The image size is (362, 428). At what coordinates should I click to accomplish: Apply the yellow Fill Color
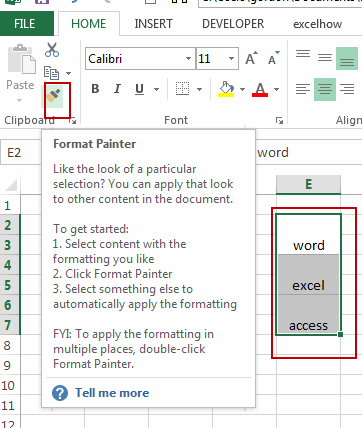tap(226, 89)
